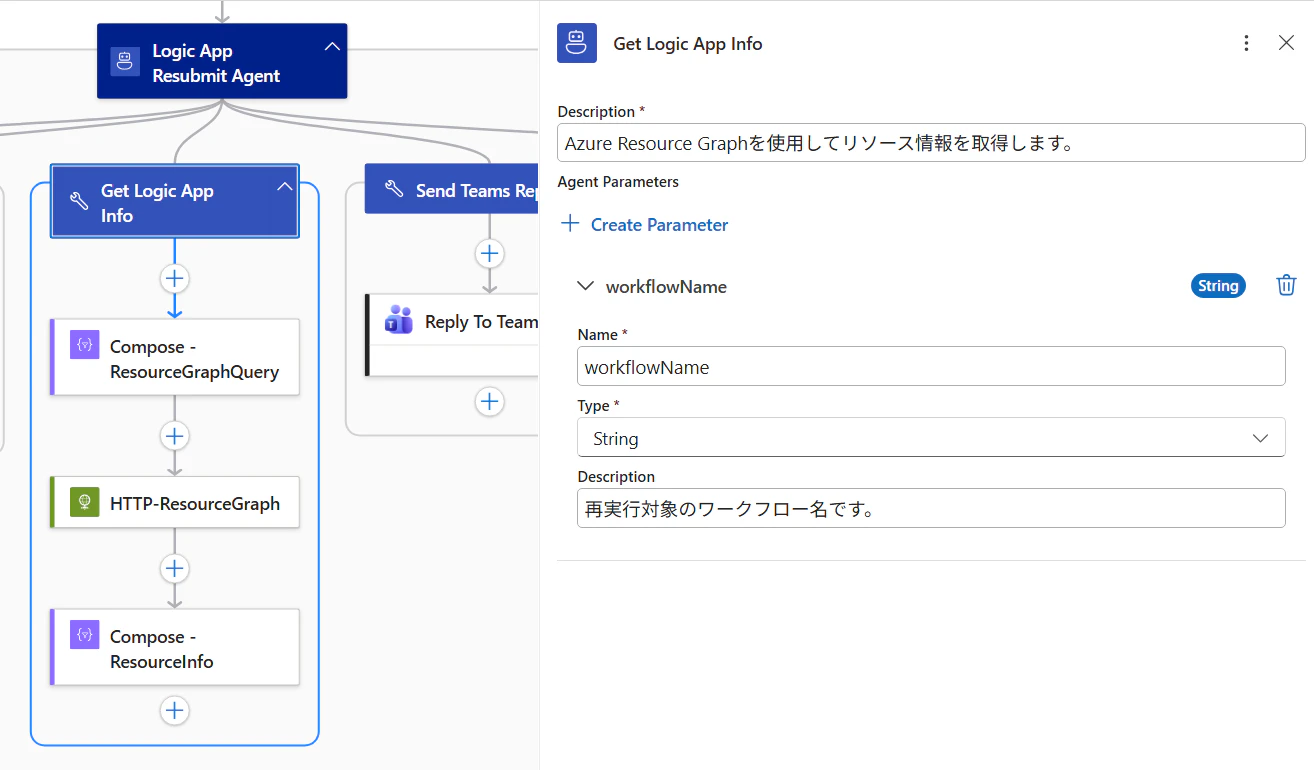Click the Agent Parameters label

[618, 182]
